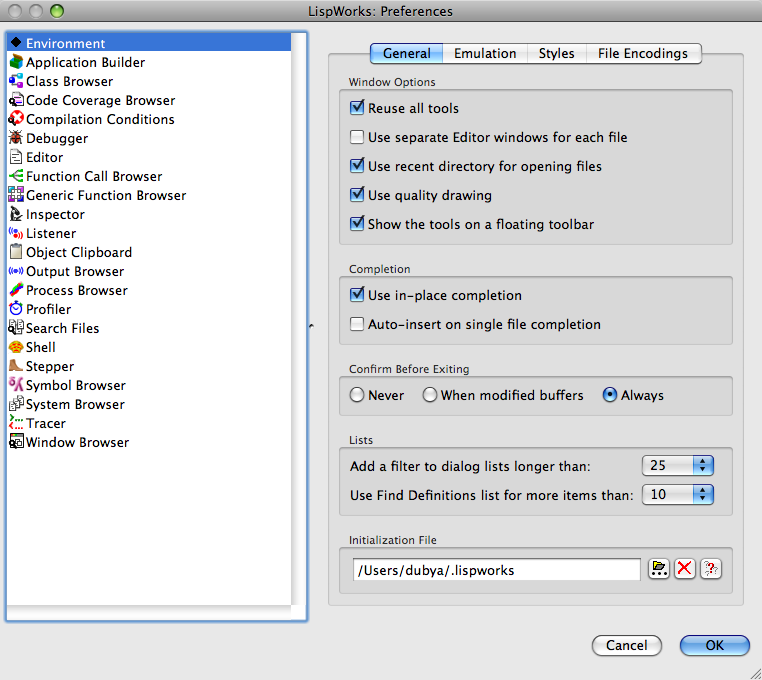Select Listener in the preferences list

(x=50, y=233)
